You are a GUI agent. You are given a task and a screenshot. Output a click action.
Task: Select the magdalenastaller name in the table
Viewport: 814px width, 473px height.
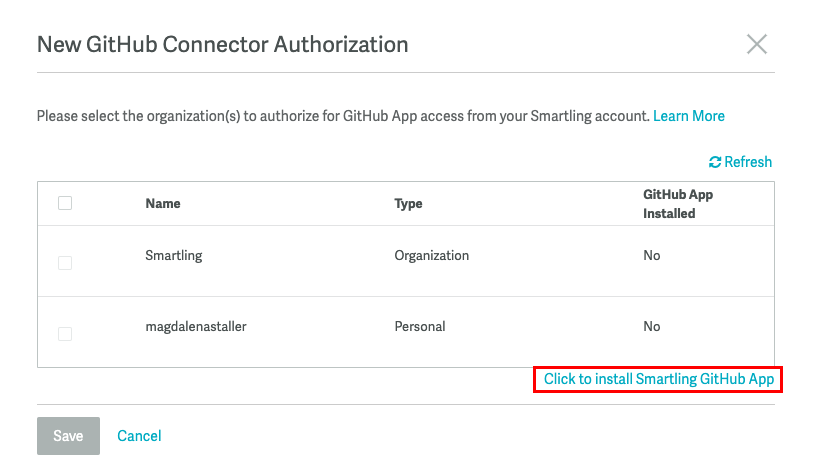(x=196, y=327)
